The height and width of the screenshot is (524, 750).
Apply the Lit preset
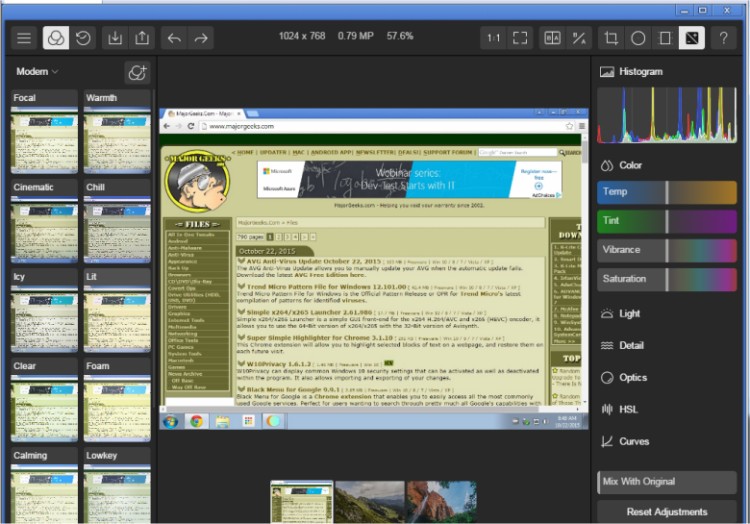click(x=117, y=310)
